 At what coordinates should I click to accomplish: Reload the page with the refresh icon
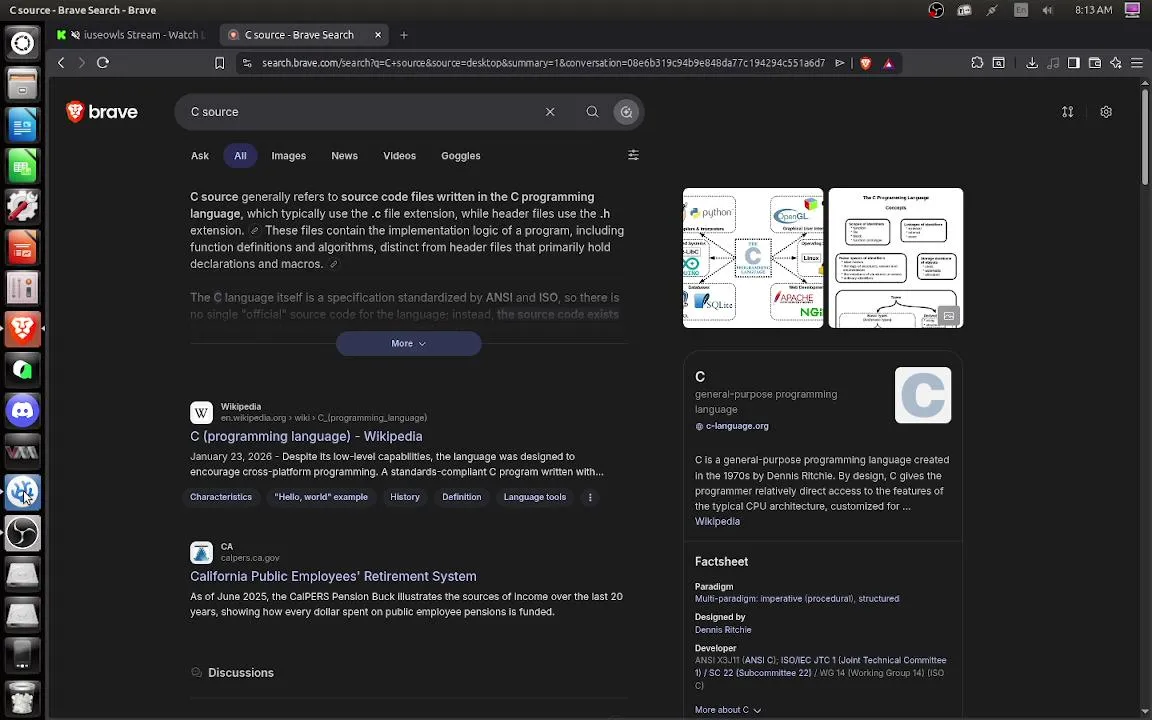[x=103, y=63]
